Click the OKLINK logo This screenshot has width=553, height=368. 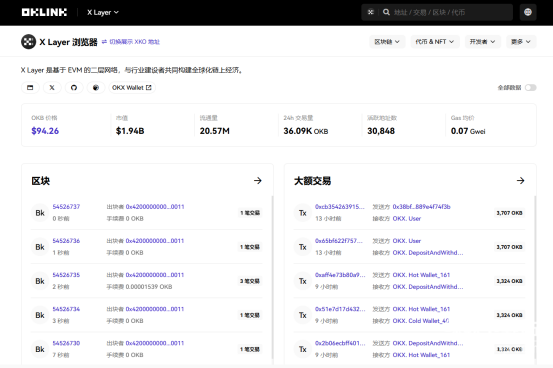tap(44, 12)
